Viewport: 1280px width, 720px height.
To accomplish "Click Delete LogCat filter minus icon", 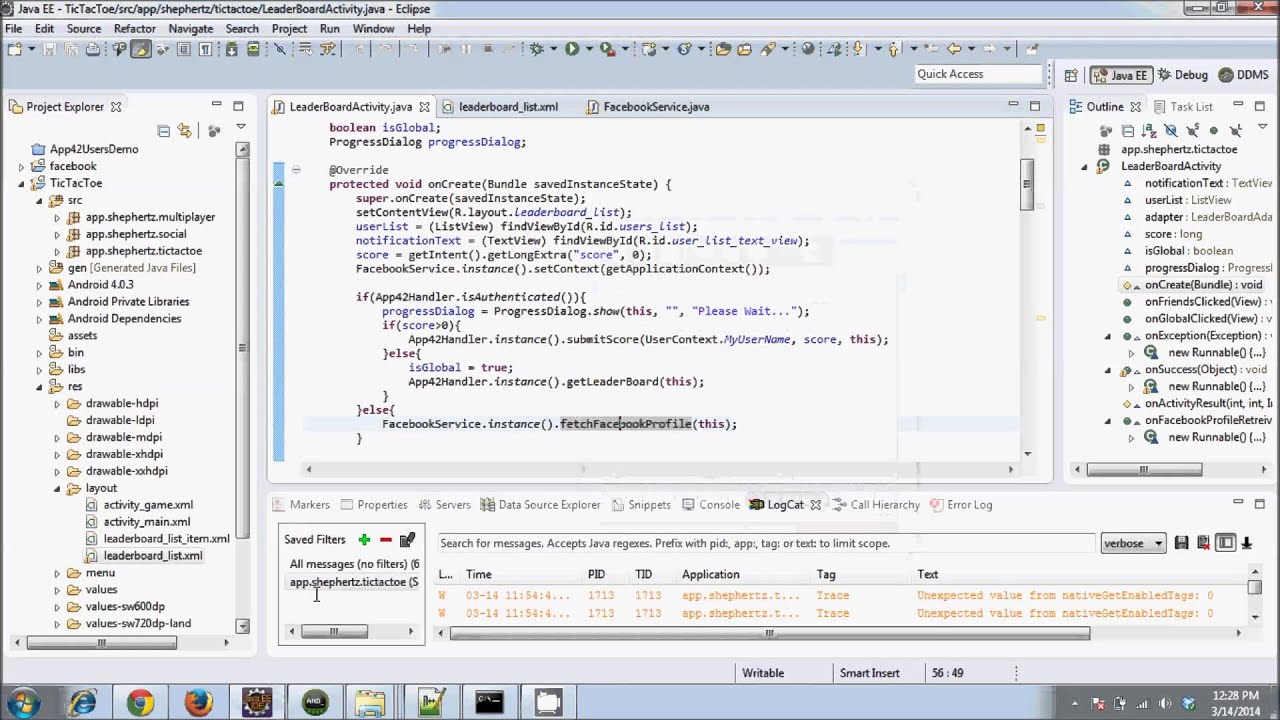I will click(385, 540).
